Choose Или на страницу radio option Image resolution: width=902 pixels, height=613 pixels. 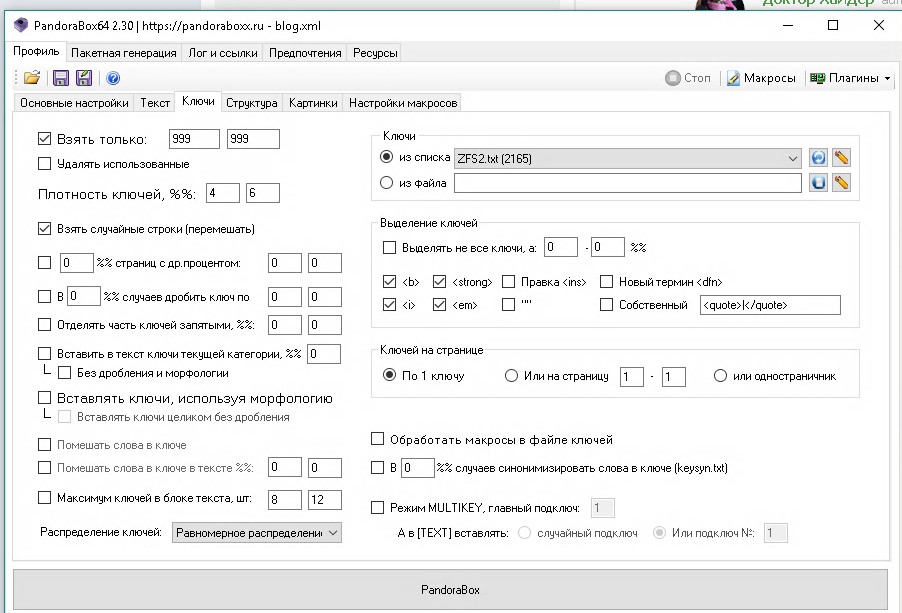pos(511,376)
